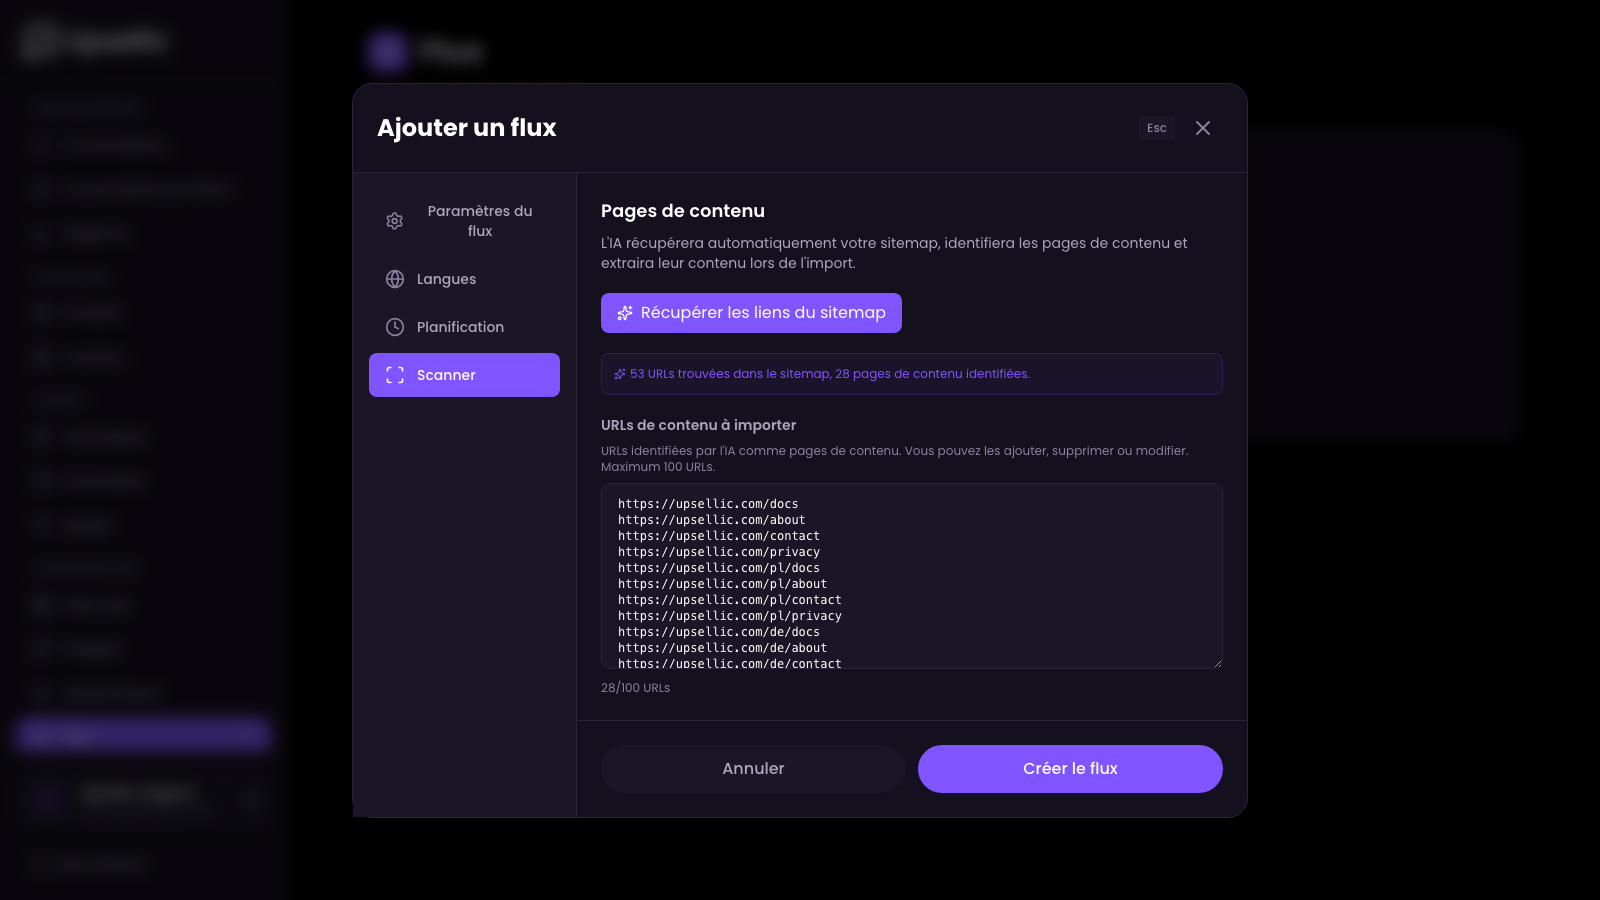Grab the textarea resize handle corner
1600x900 pixels.
click(x=1217, y=662)
